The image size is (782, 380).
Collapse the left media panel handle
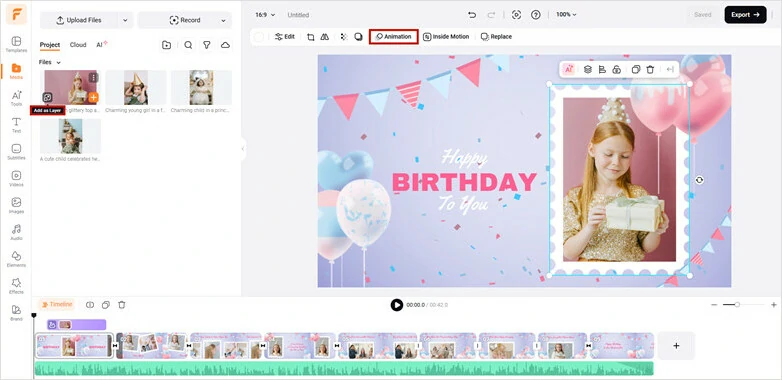pos(243,149)
